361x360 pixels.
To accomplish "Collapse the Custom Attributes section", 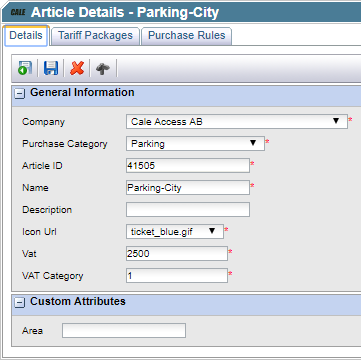I will coord(20,303).
